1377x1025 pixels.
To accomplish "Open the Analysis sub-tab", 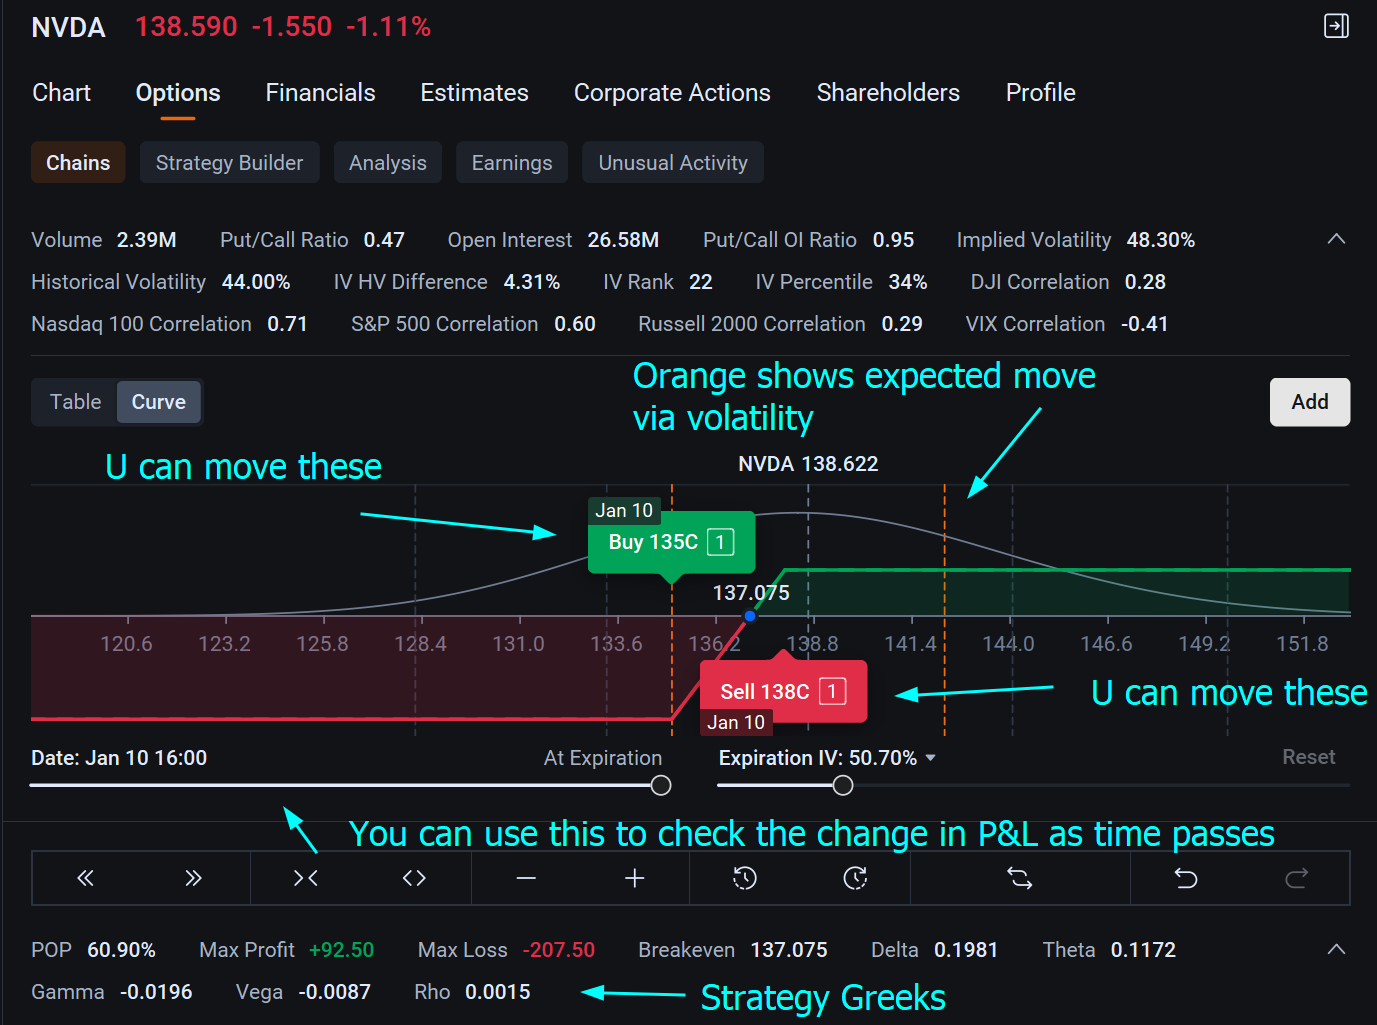I will point(388,162).
